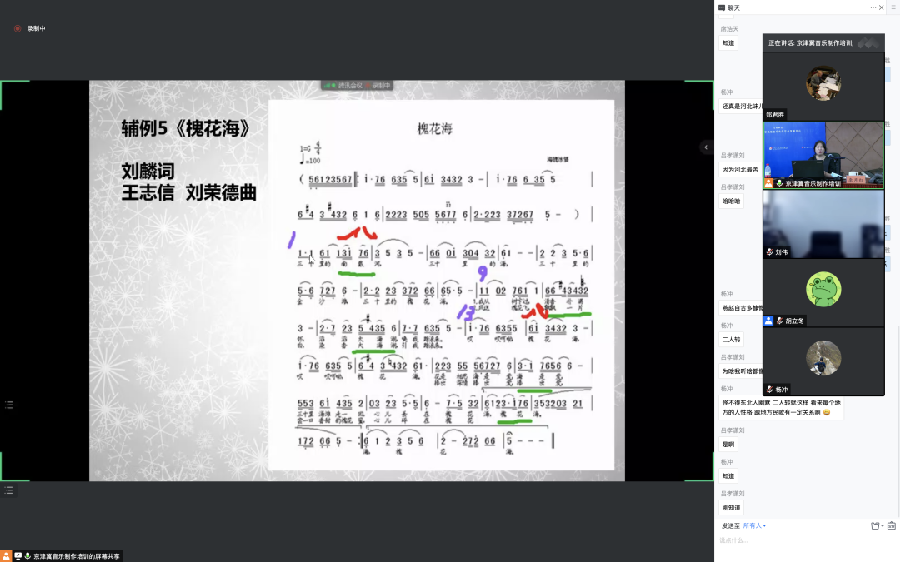Click muted mic icon on 刘伟's tile
This screenshot has width=900, height=562.
[x=770, y=252]
